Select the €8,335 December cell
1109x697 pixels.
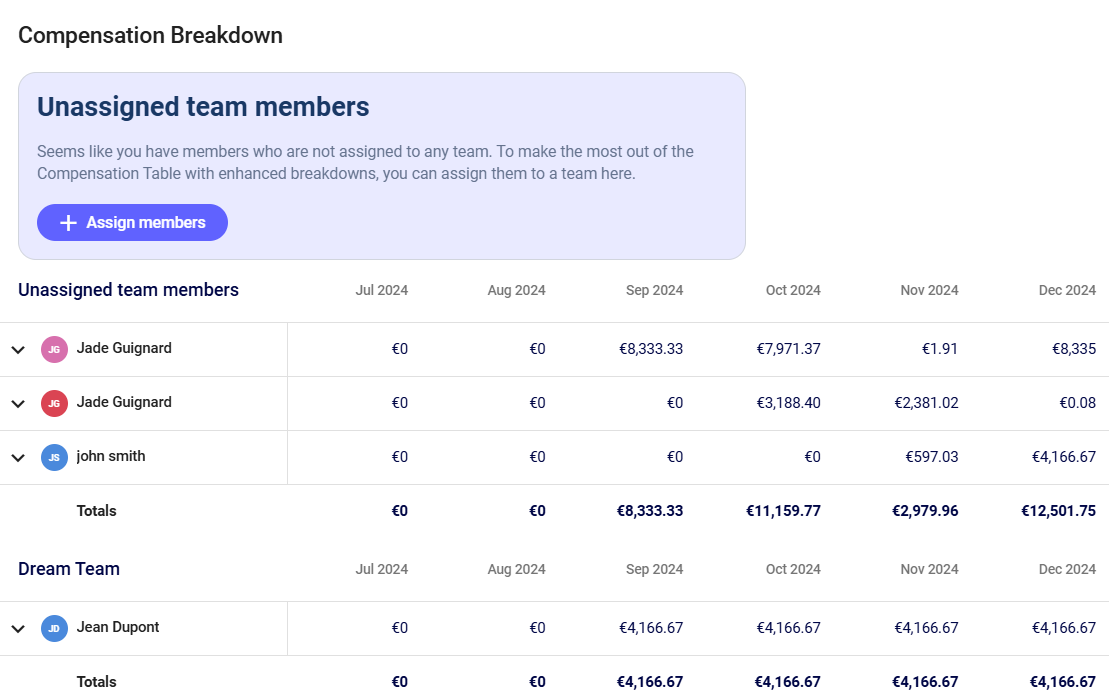point(1074,349)
